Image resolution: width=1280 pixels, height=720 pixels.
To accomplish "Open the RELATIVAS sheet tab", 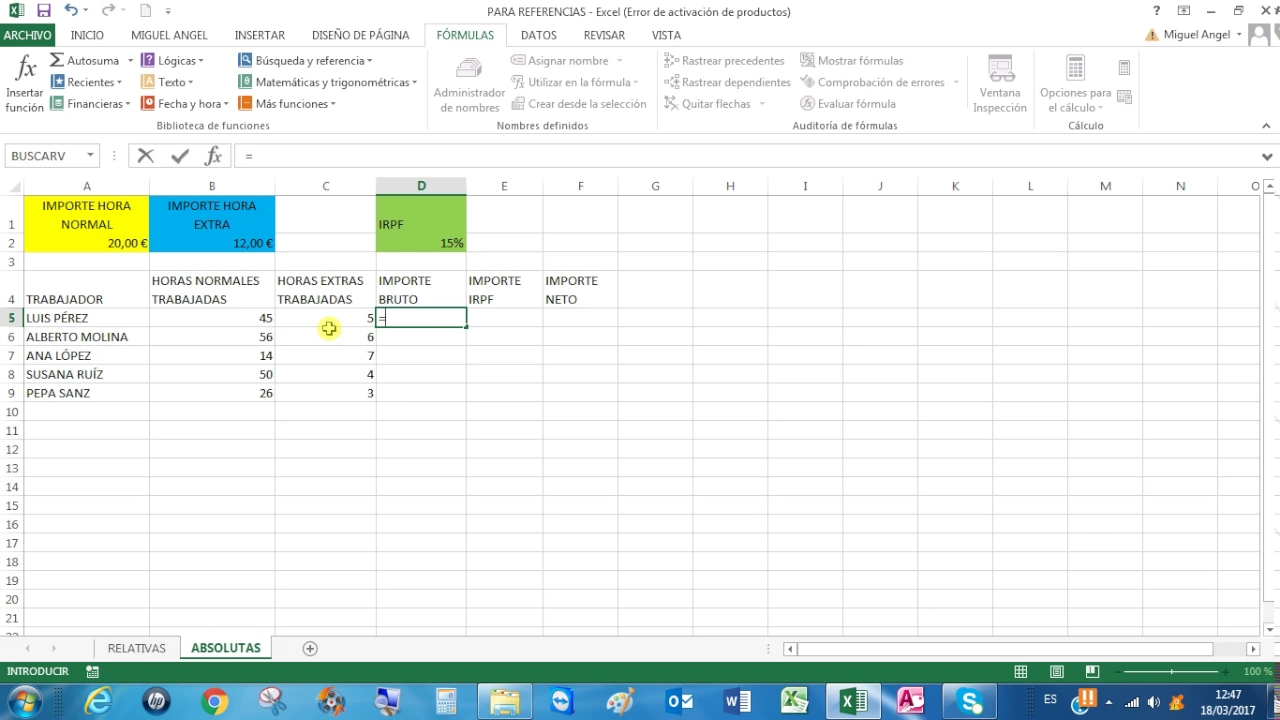I will click(x=137, y=648).
